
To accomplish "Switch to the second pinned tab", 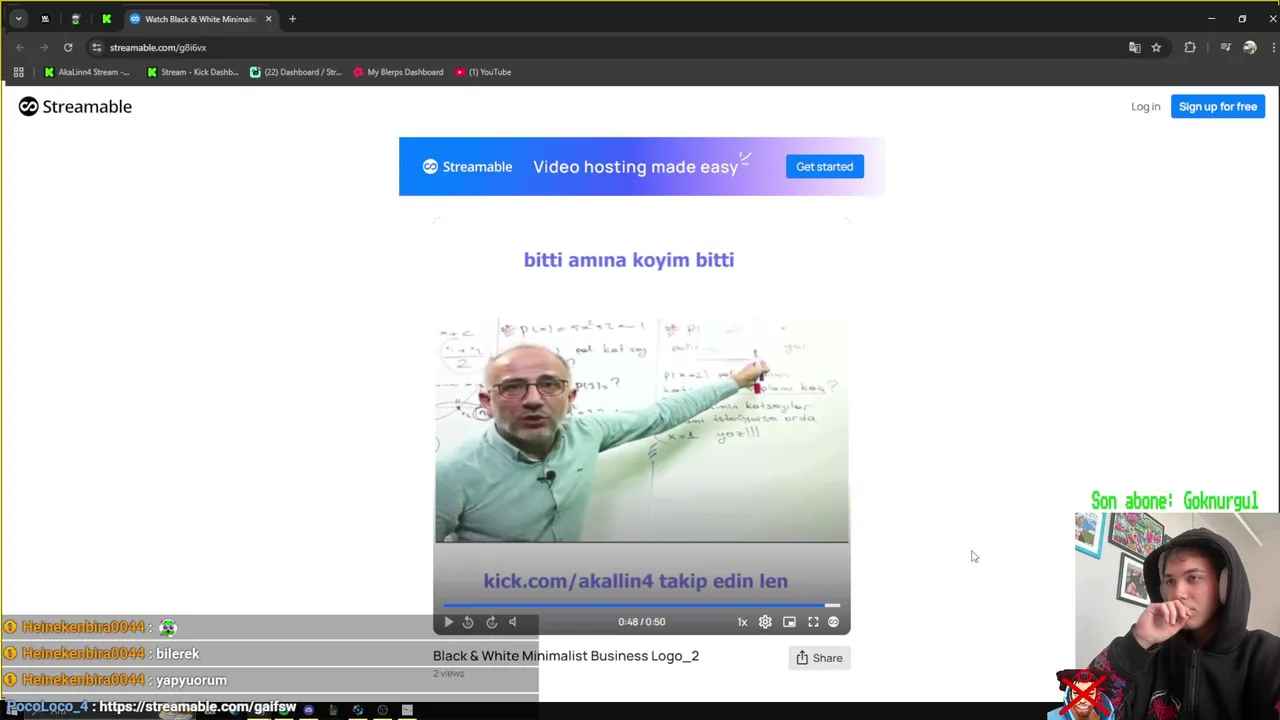I will (75, 19).
